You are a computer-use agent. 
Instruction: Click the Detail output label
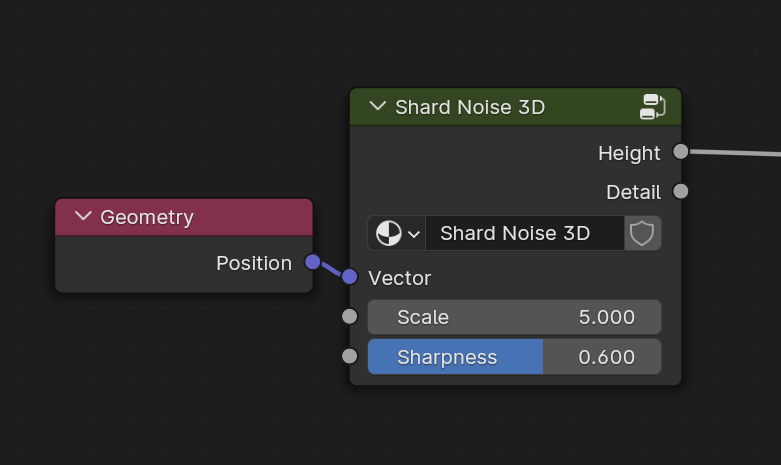[633, 192]
